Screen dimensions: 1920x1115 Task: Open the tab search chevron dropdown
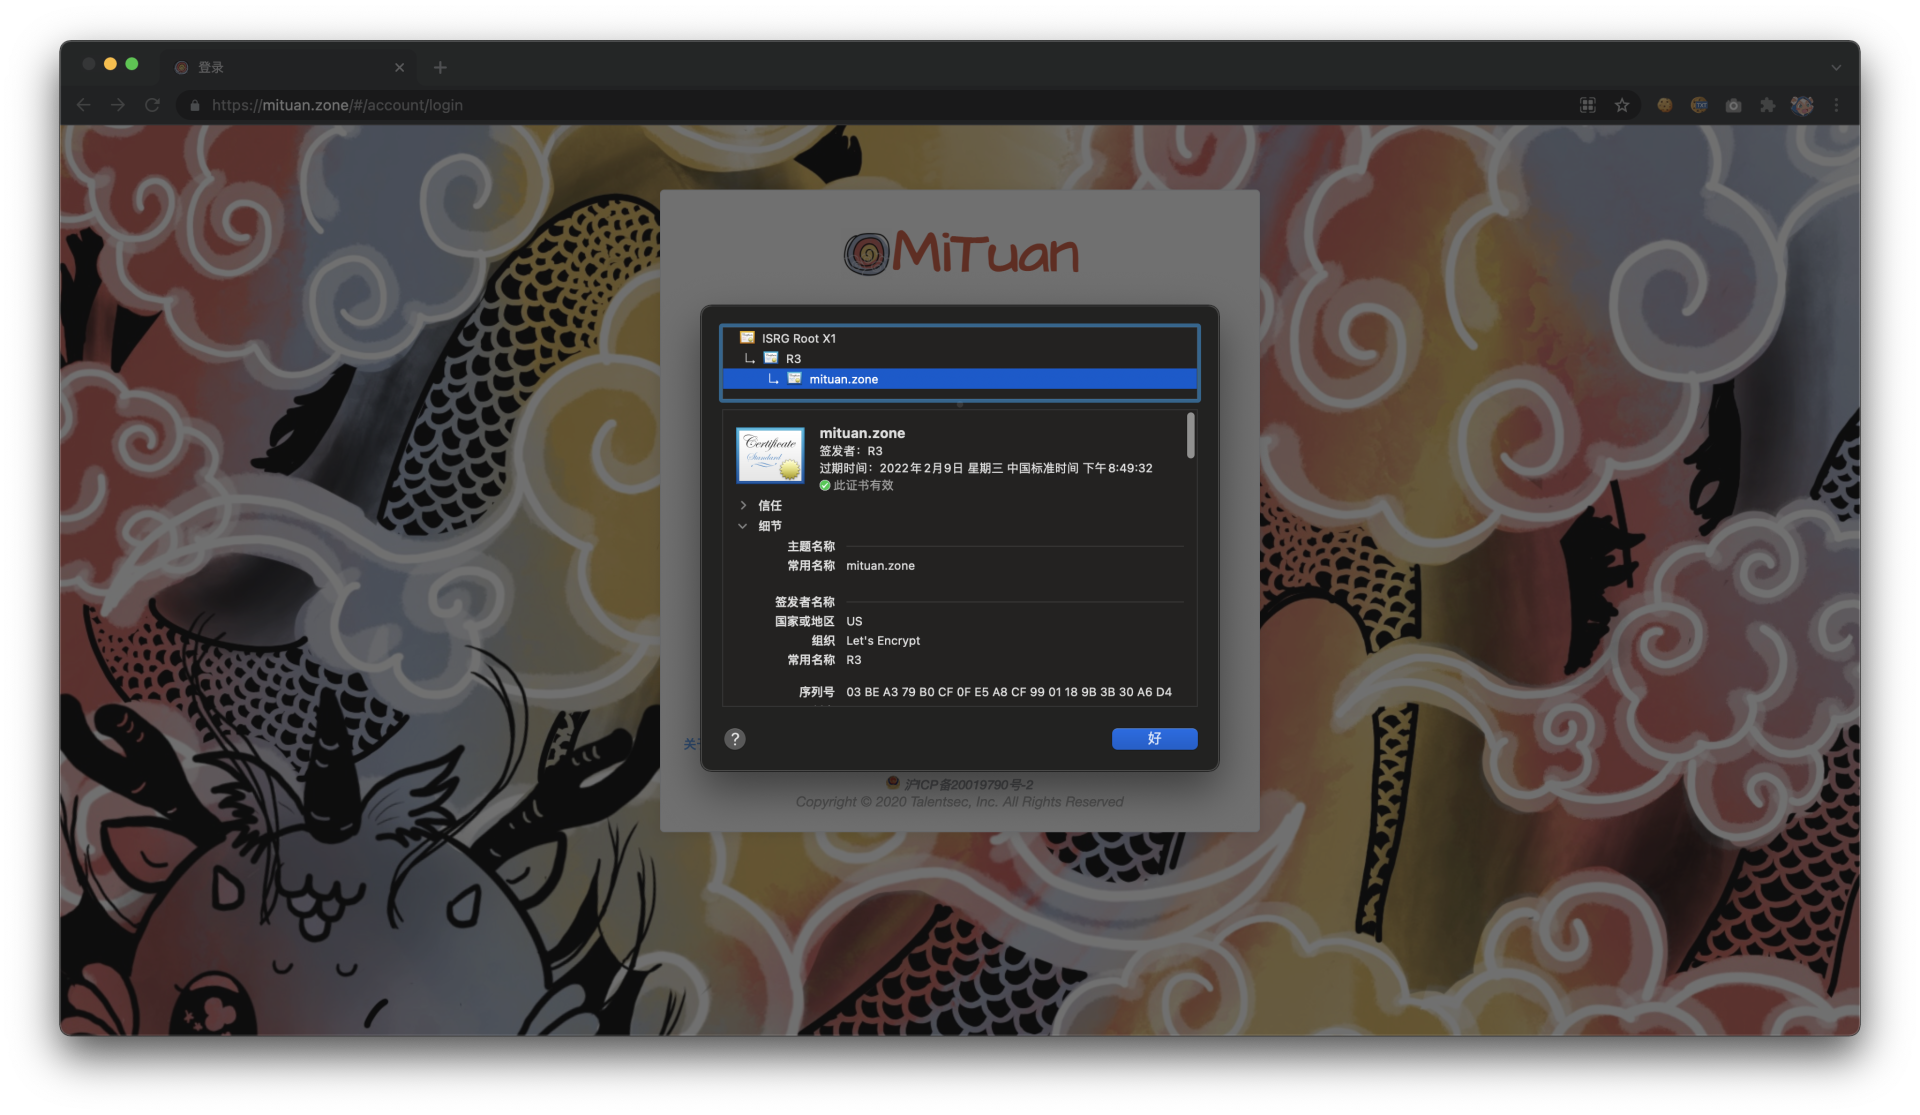(1836, 67)
